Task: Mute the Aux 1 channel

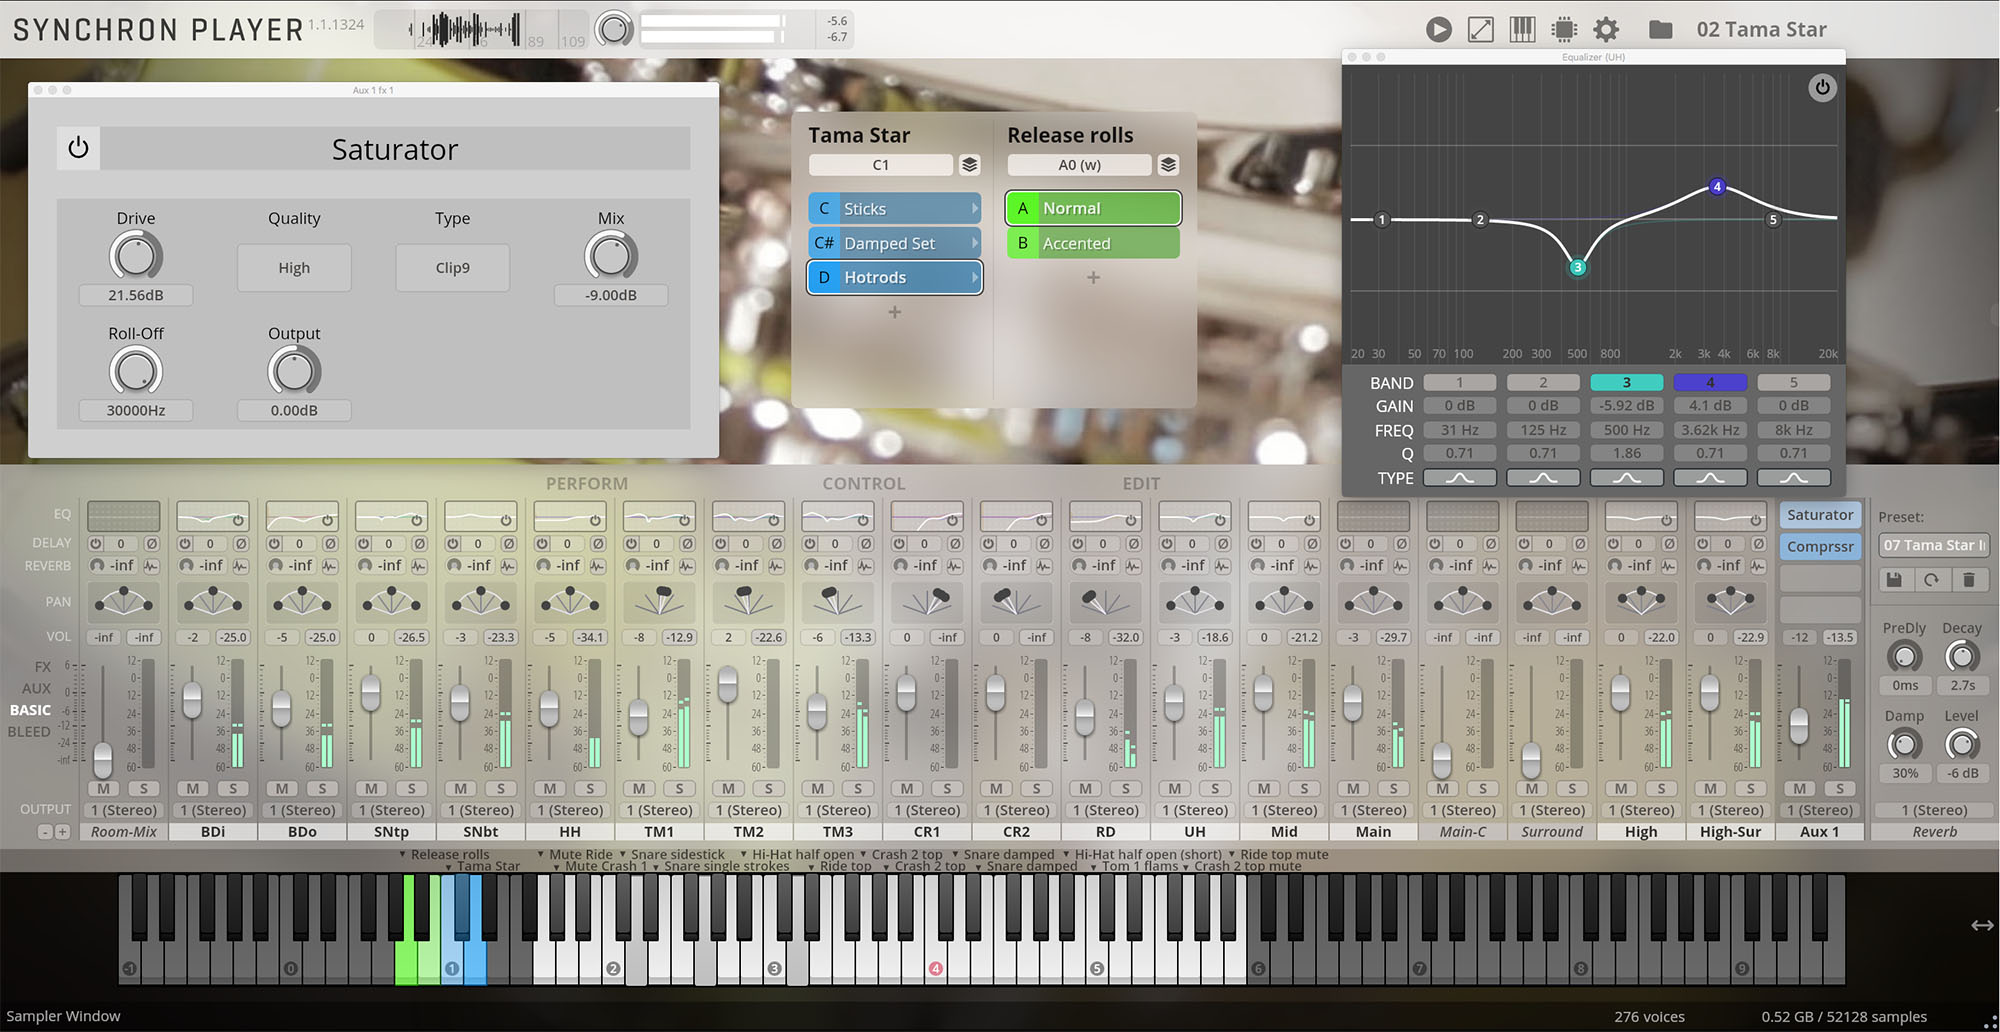Action: coord(1800,788)
